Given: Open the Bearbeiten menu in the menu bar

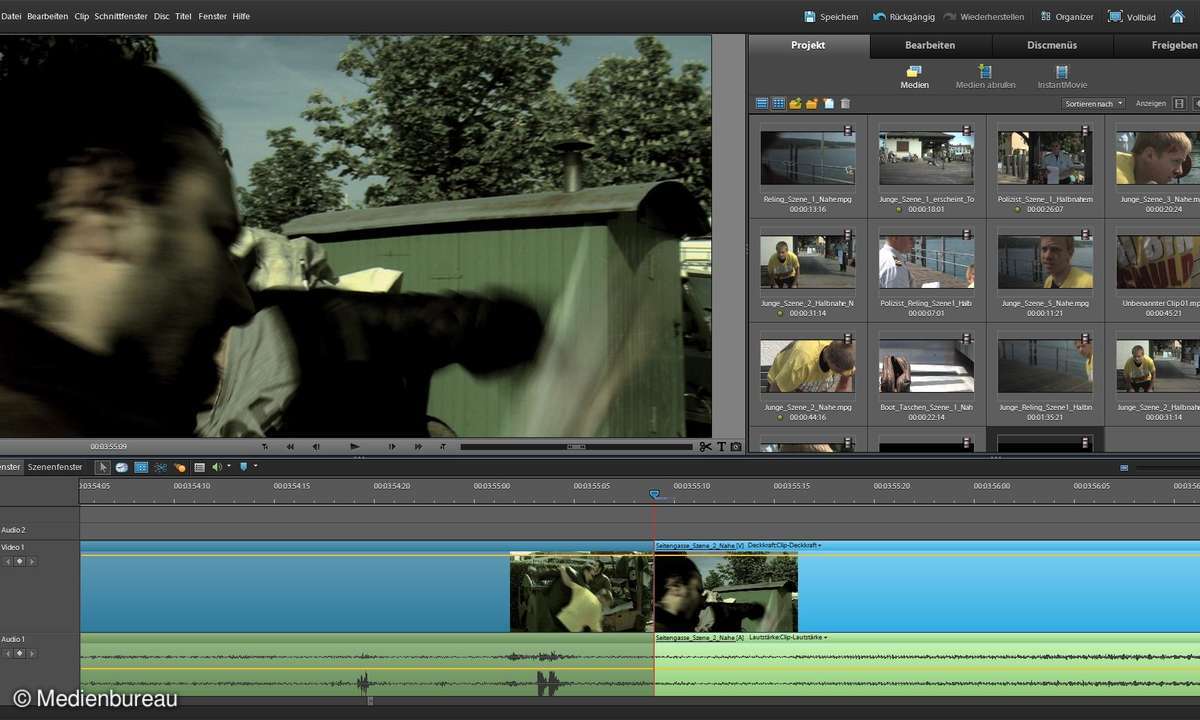Looking at the screenshot, I should (48, 16).
